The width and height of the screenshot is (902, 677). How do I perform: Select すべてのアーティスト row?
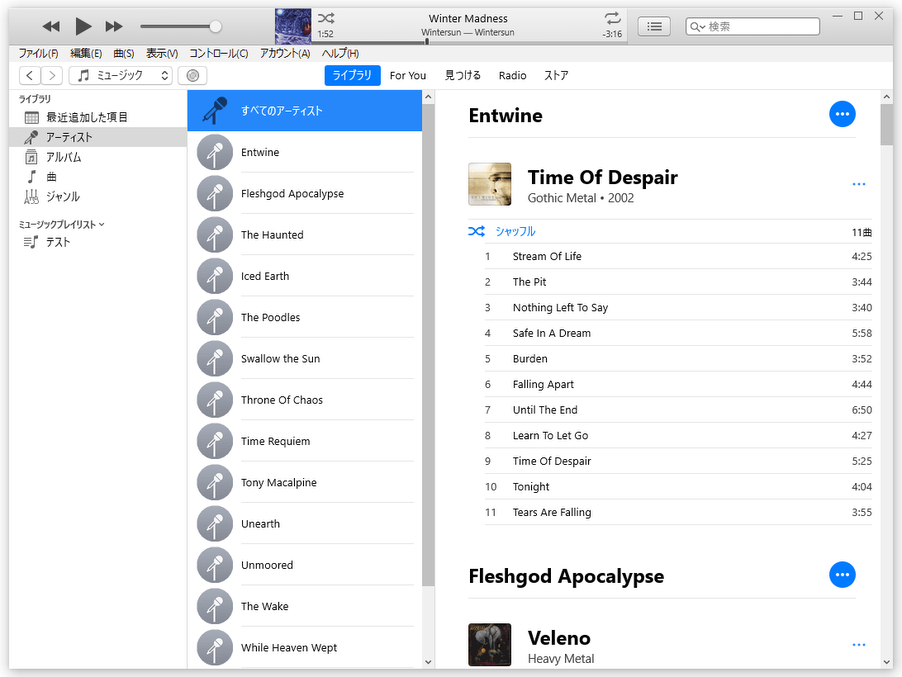coord(305,111)
